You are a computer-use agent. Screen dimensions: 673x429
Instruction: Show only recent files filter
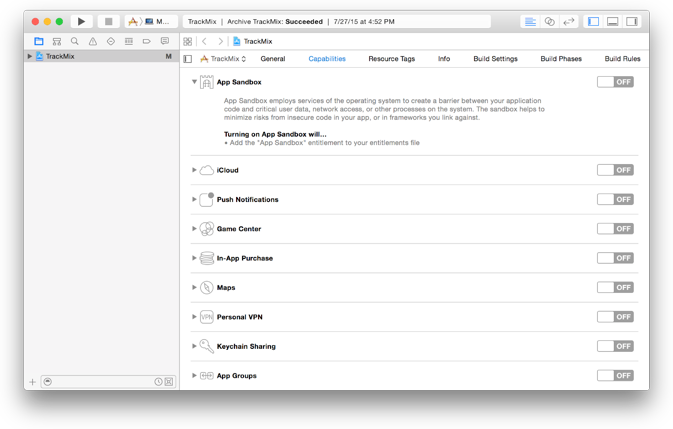click(x=158, y=382)
